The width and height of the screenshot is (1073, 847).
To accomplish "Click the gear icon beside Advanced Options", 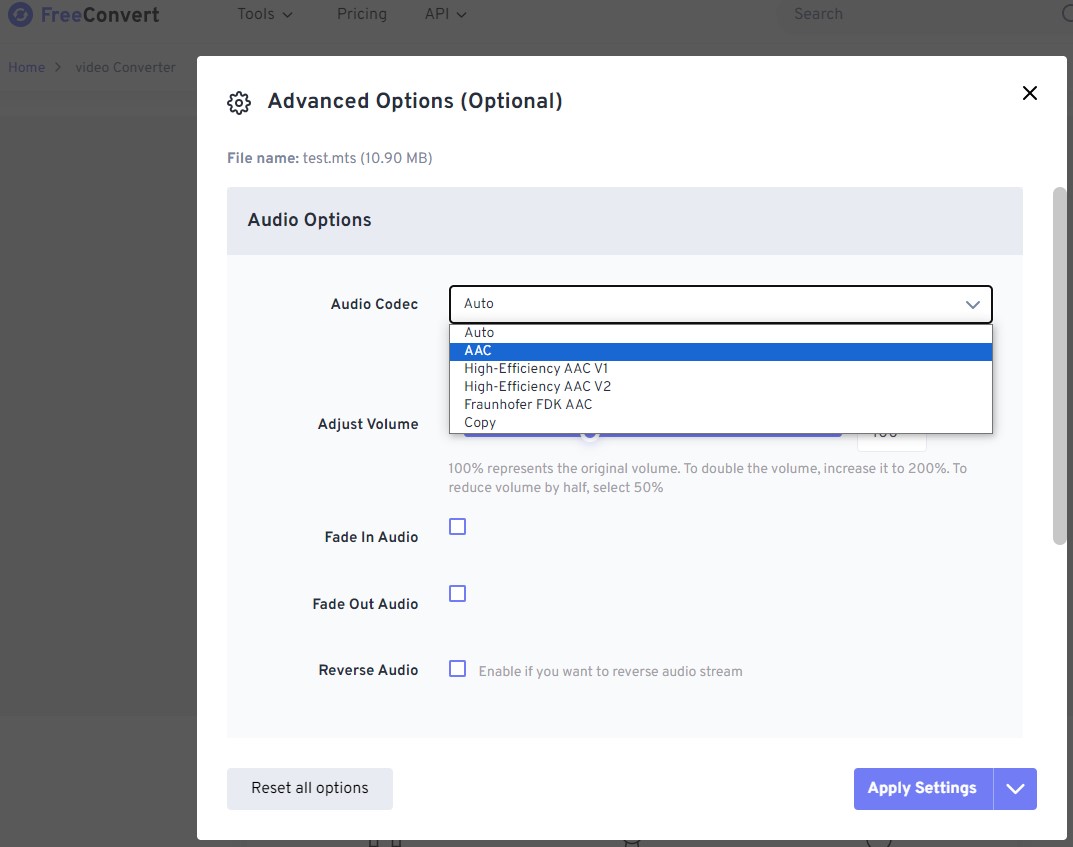I will [239, 103].
